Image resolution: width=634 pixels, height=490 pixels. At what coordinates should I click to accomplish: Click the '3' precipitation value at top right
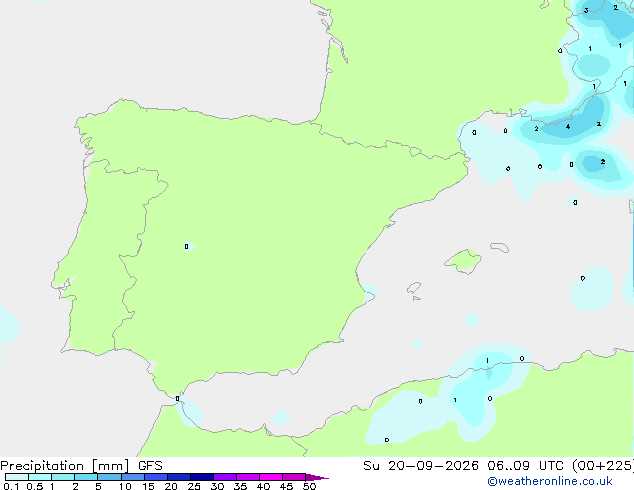(x=586, y=11)
